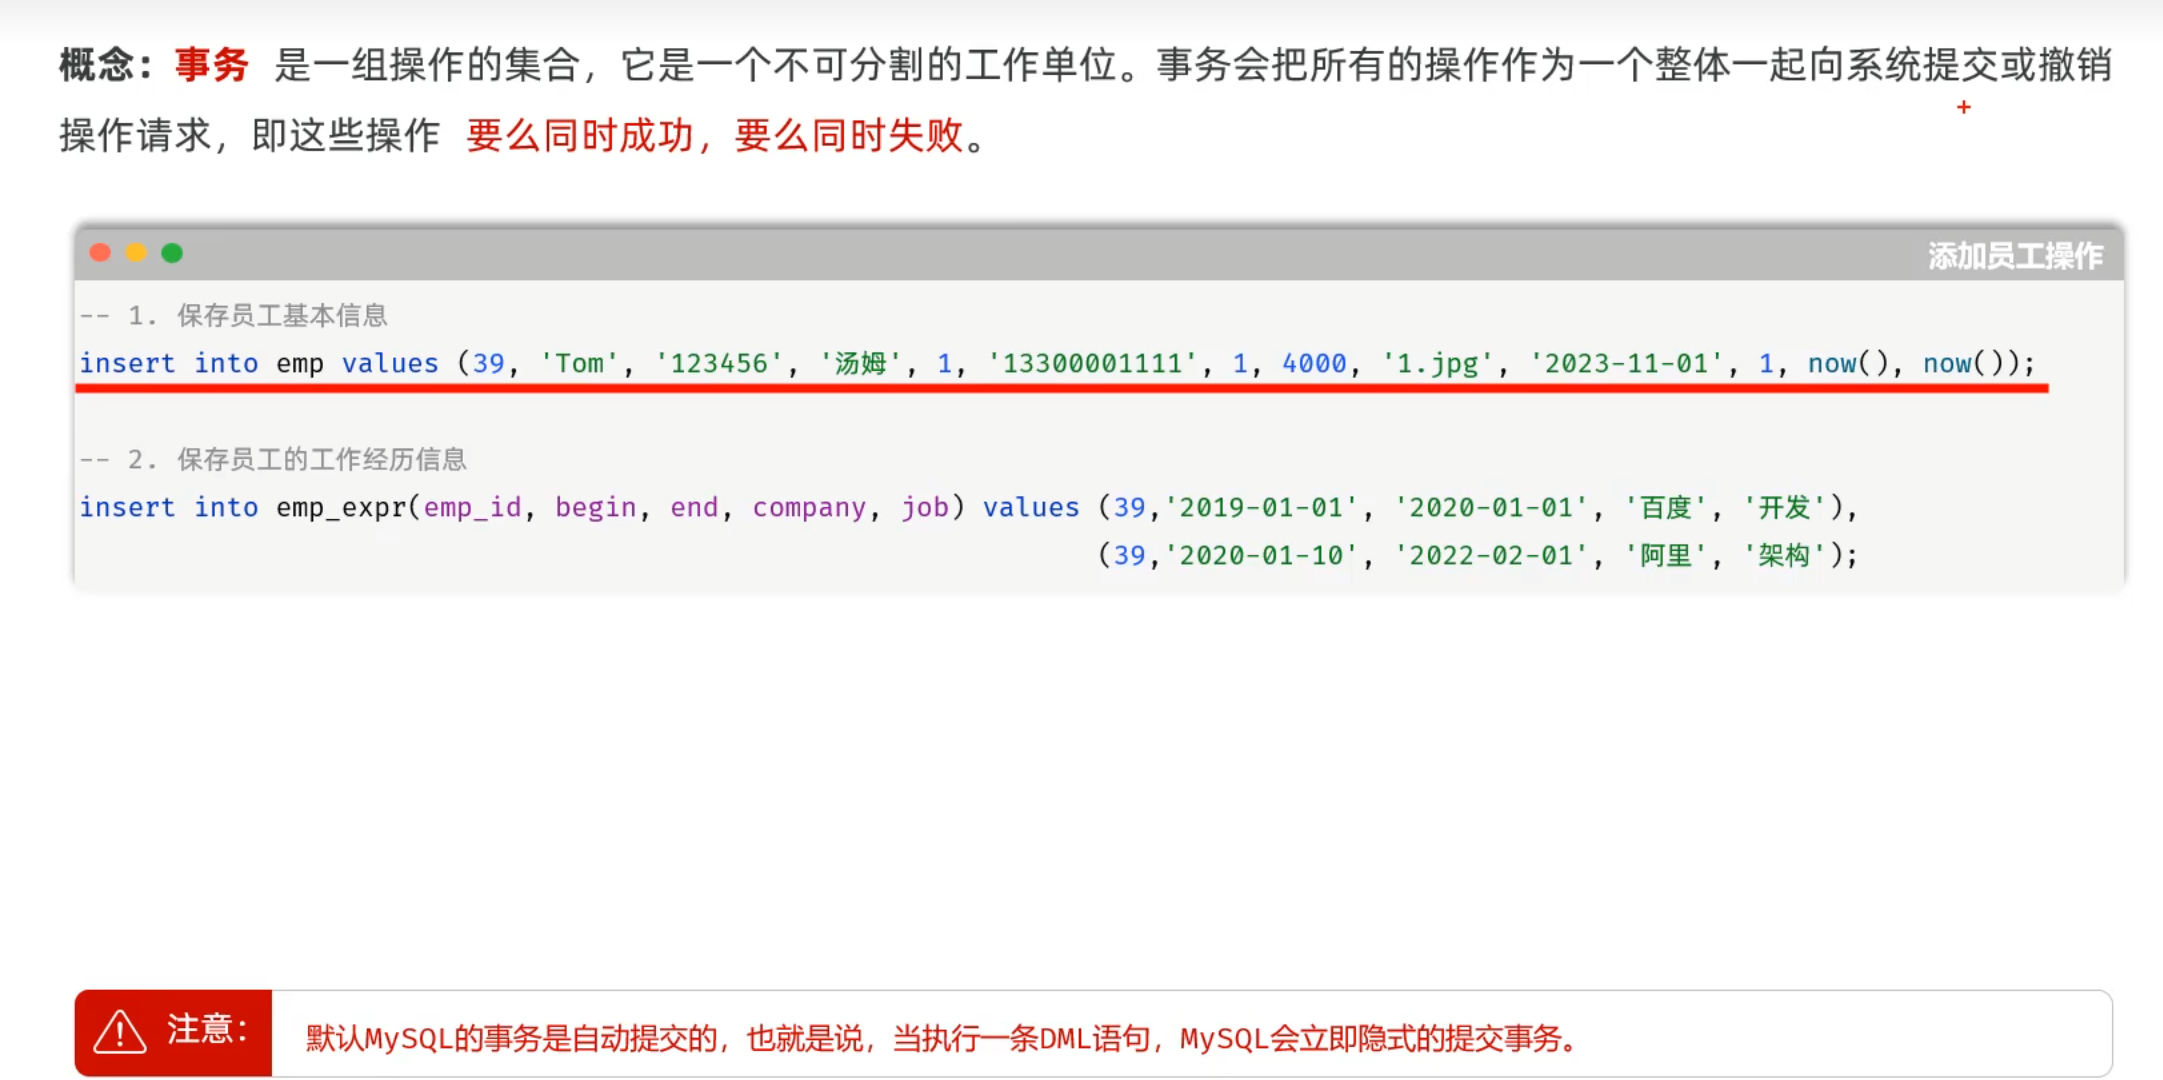Click the yellow minimize circle on code window

[136, 252]
